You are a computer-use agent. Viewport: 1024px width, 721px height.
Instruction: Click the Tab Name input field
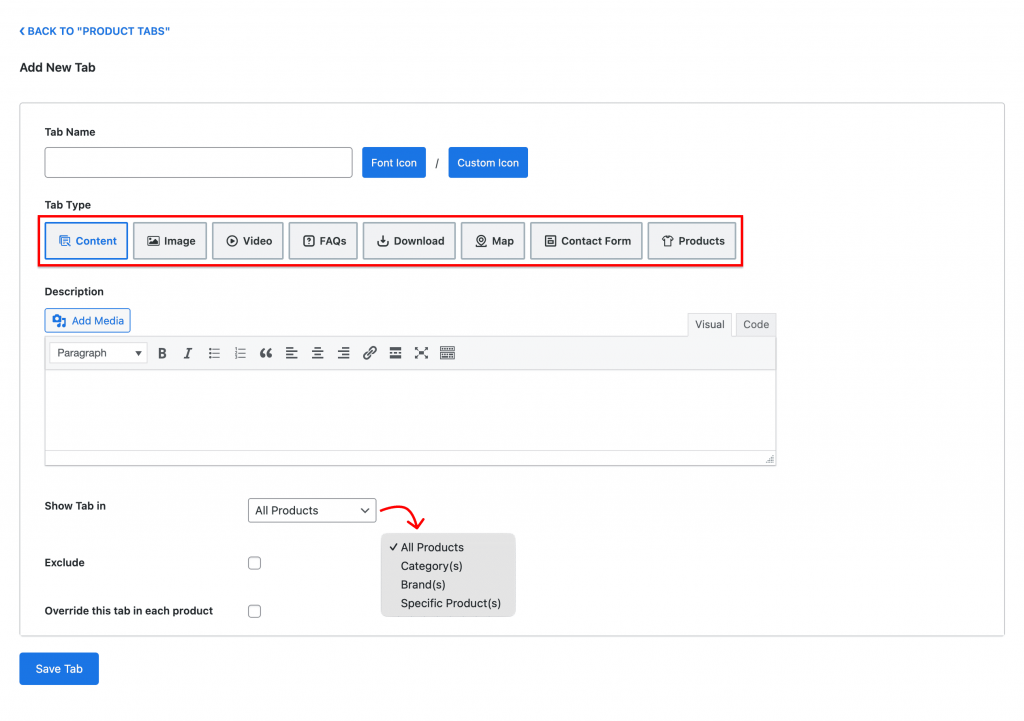pyautogui.click(x=198, y=163)
